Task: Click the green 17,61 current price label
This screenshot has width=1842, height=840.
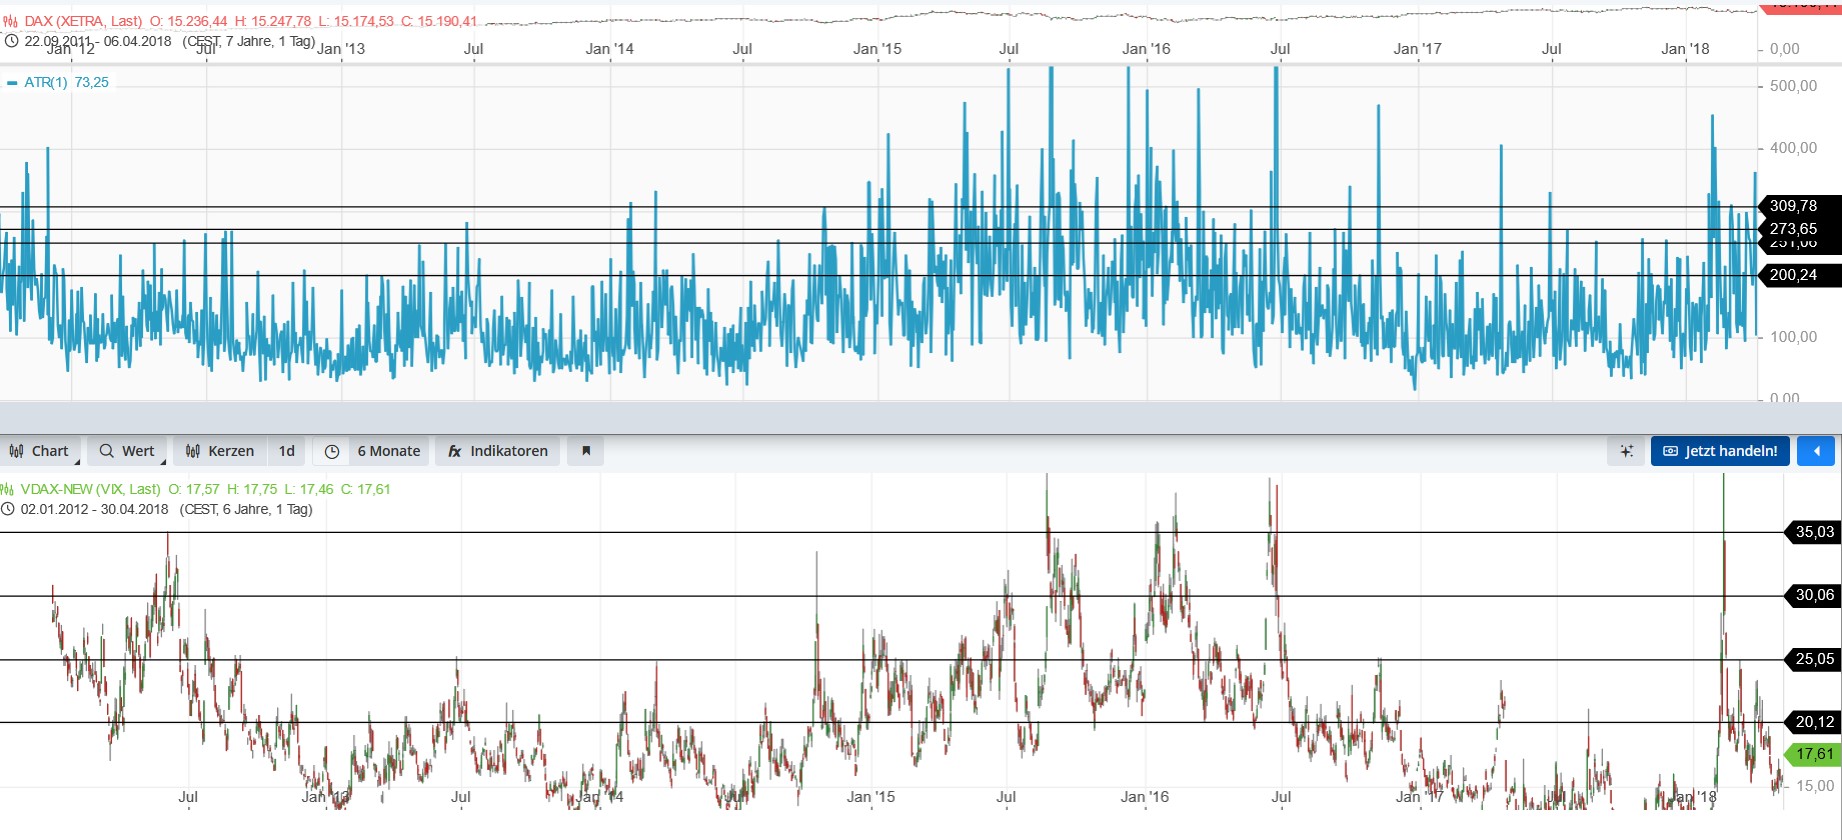Action: pyautogui.click(x=1813, y=754)
